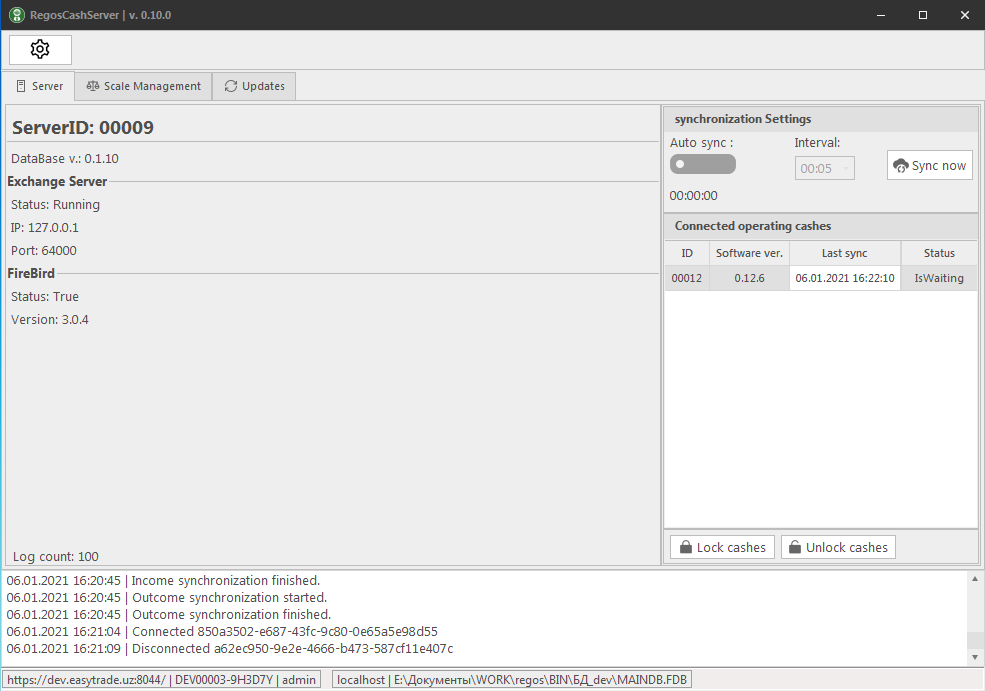Click the scale icon on Scale Management tab

[93, 86]
